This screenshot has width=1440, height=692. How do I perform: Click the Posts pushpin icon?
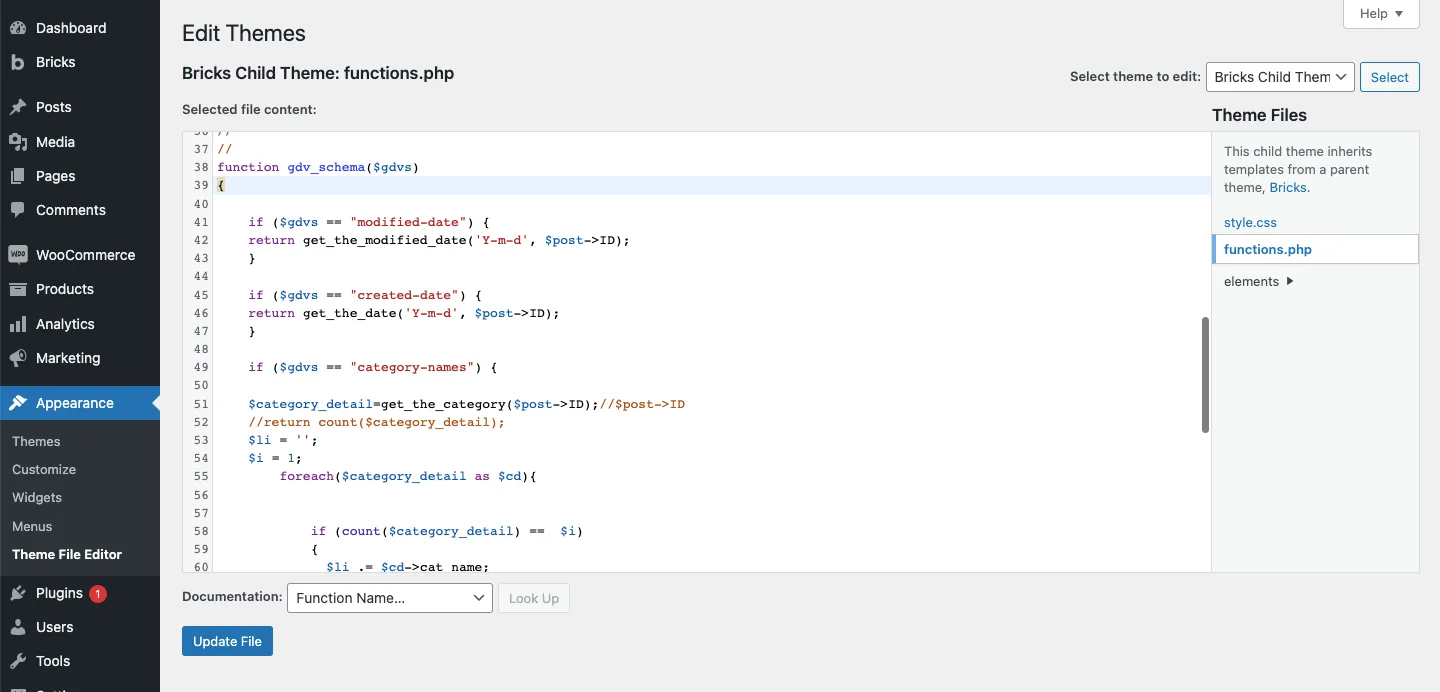pos(17,107)
